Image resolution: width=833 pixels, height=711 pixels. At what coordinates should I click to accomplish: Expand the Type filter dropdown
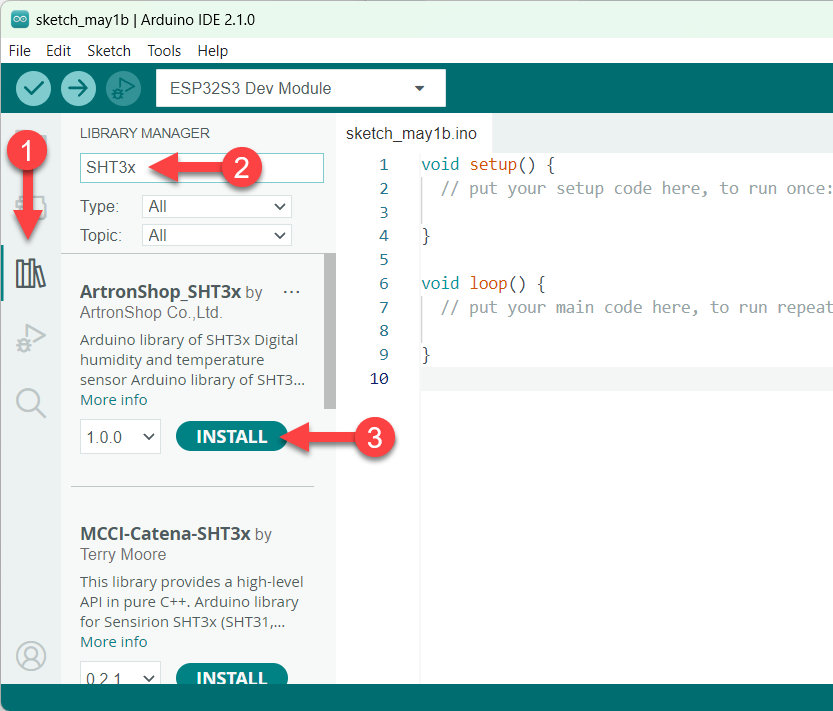[x=217, y=207]
